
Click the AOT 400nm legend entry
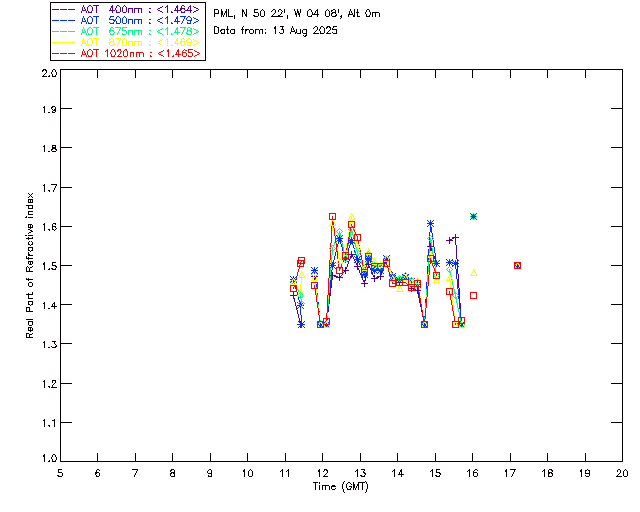[127, 9]
